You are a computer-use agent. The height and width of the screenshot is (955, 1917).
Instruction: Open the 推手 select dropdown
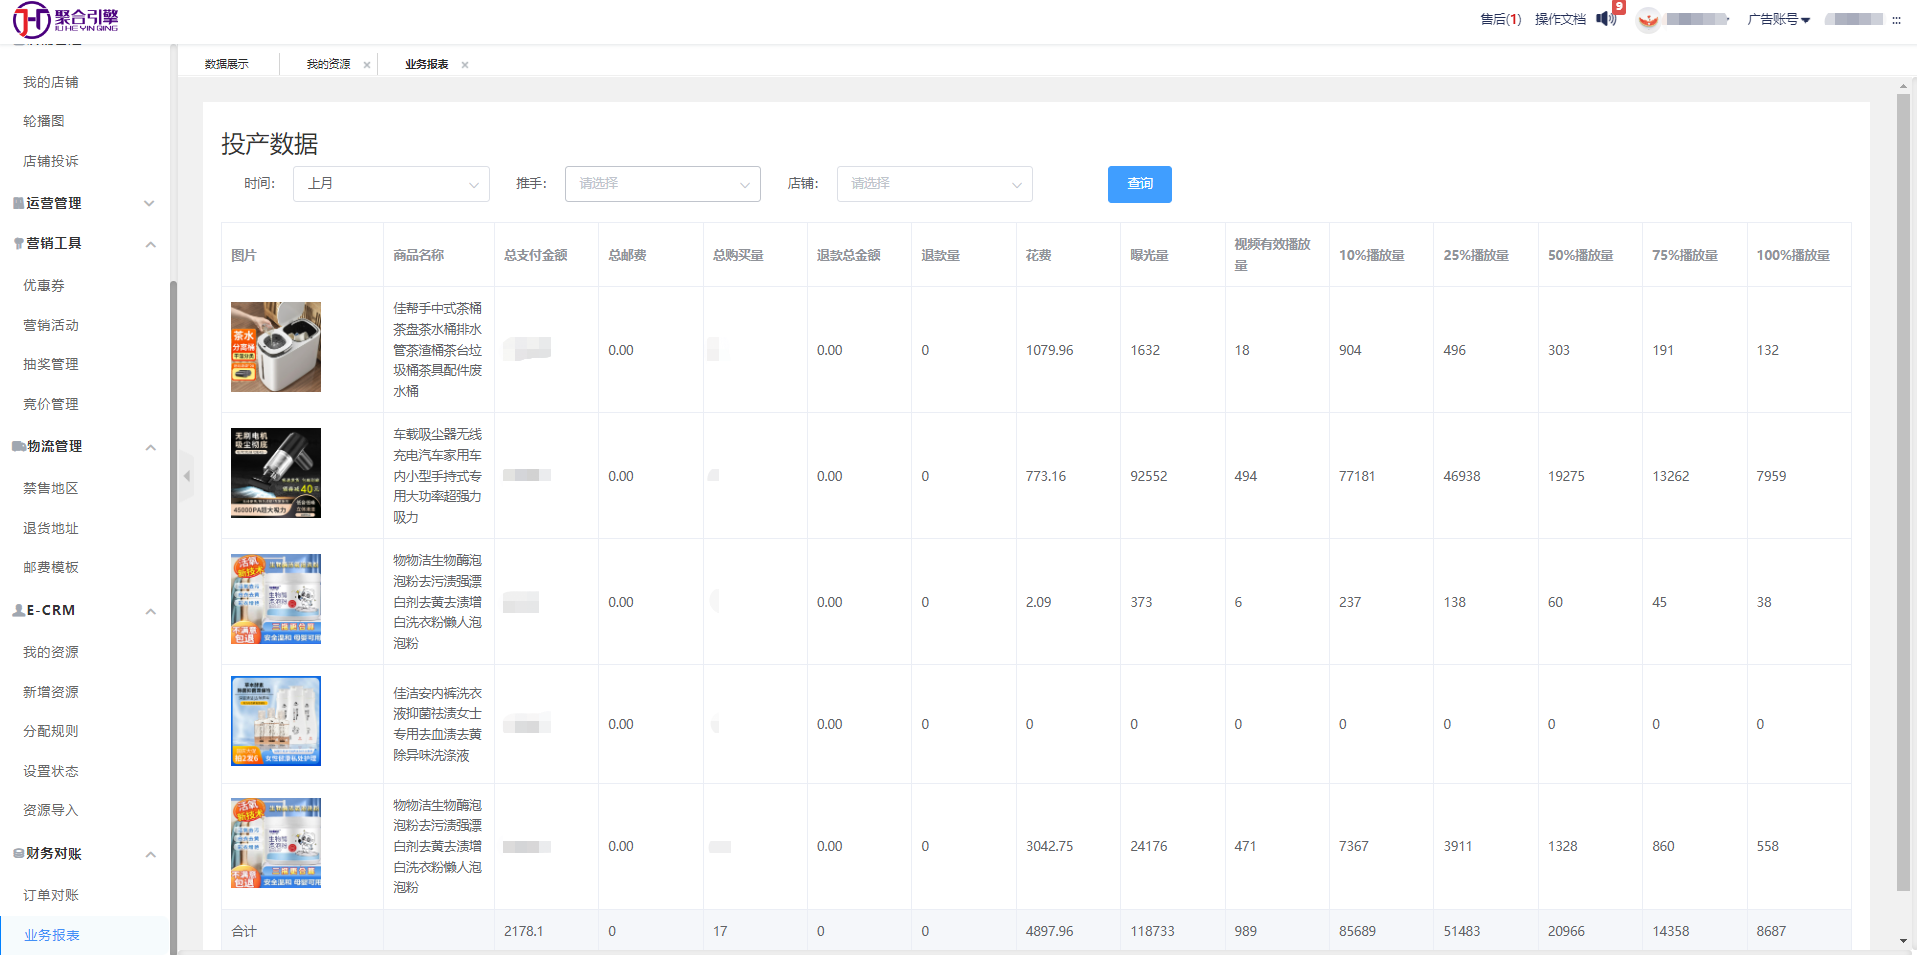pyautogui.click(x=662, y=184)
